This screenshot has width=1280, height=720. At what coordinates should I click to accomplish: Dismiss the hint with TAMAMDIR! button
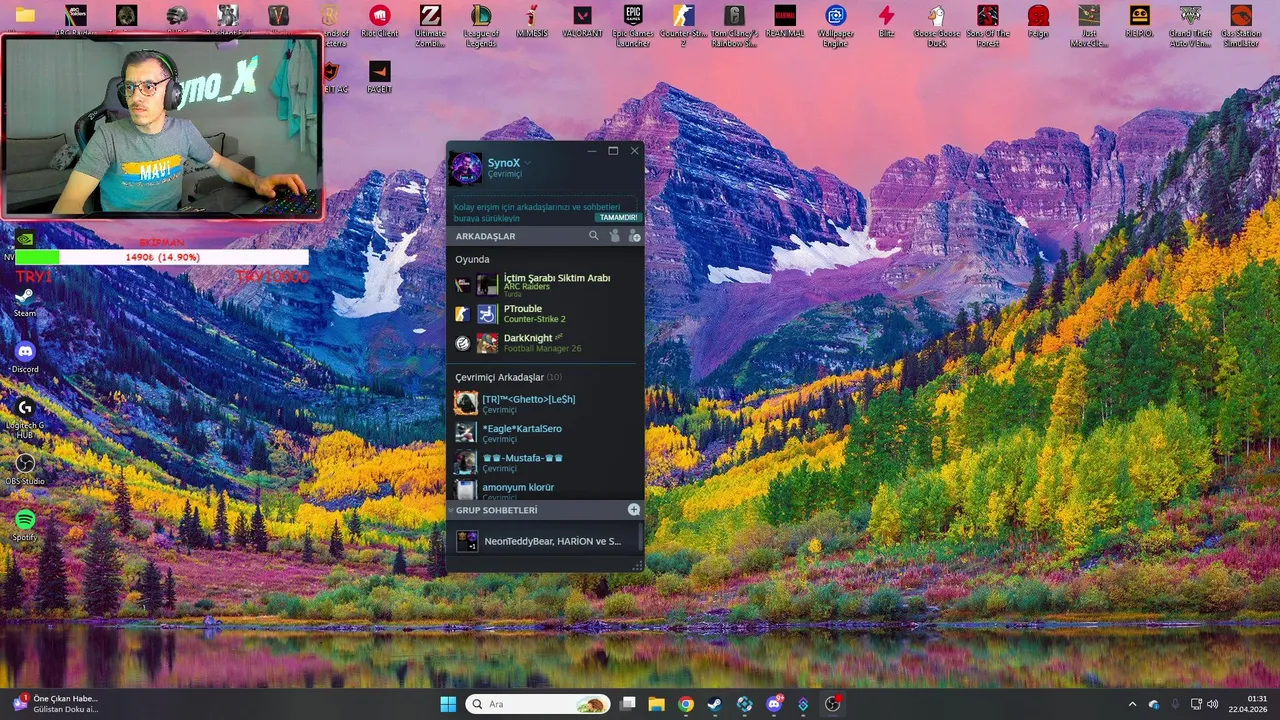[618, 217]
